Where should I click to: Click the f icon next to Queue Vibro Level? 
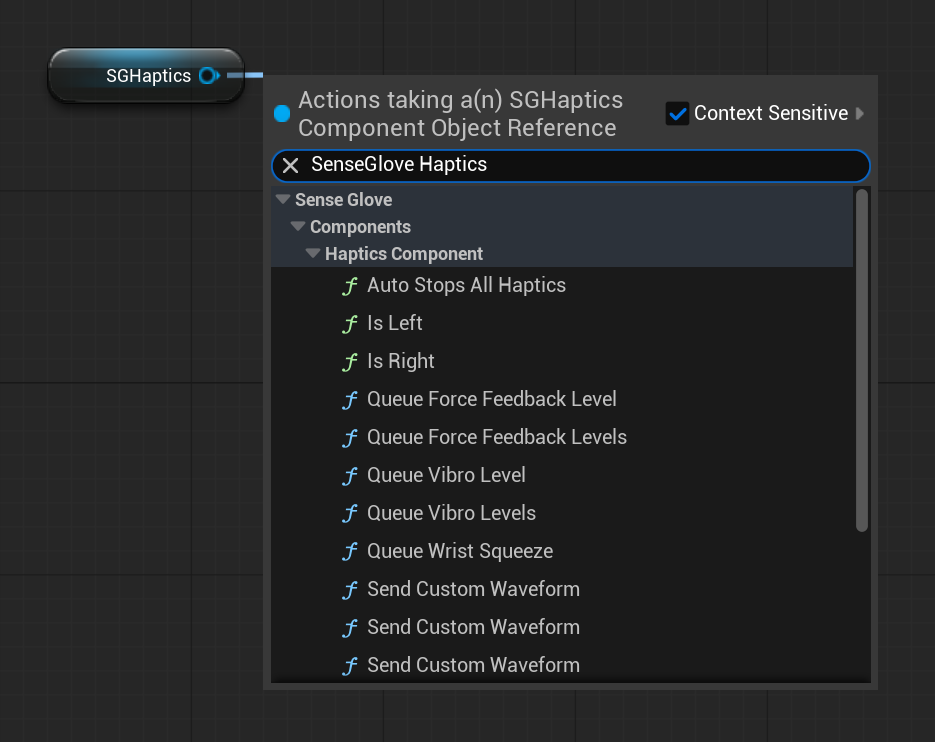351,475
